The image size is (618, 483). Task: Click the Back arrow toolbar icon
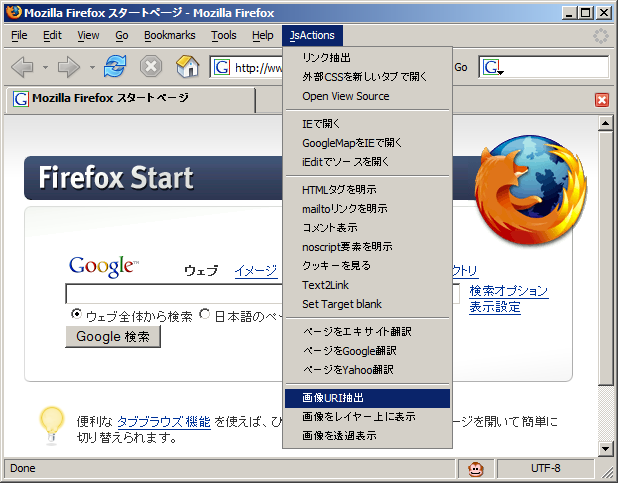coord(23,67)
